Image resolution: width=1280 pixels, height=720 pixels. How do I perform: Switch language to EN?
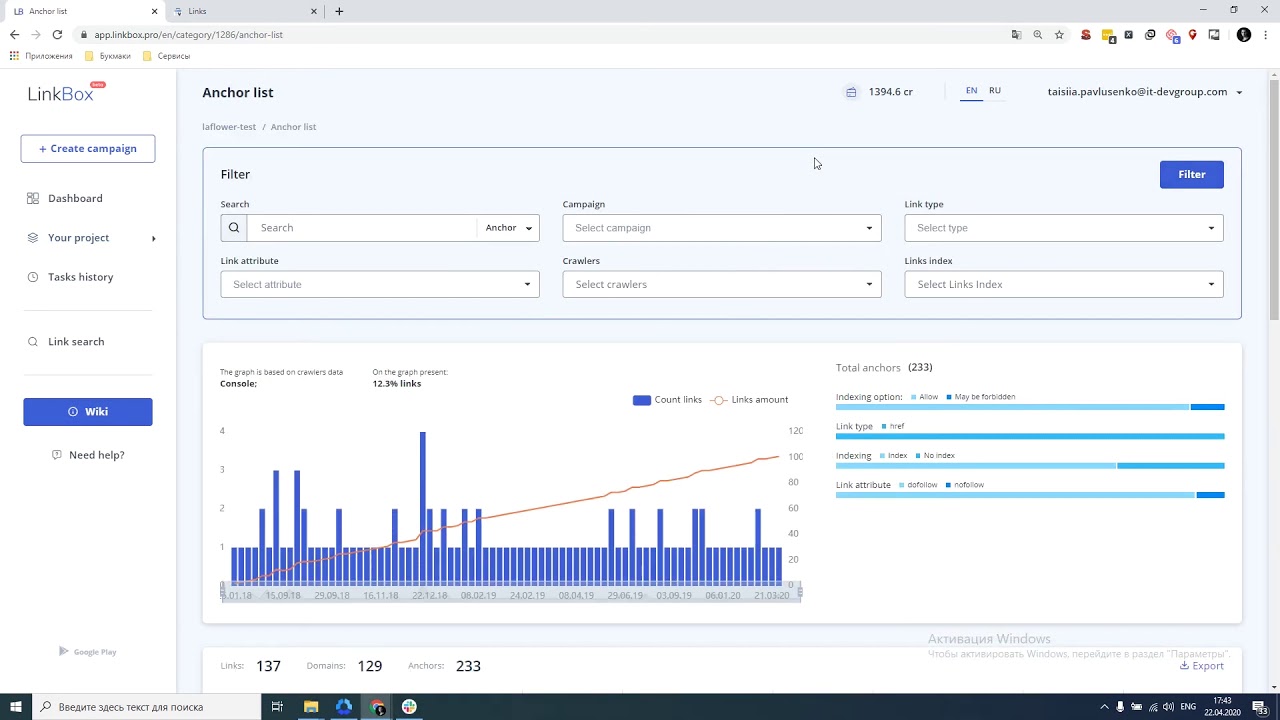click(971, 91)
